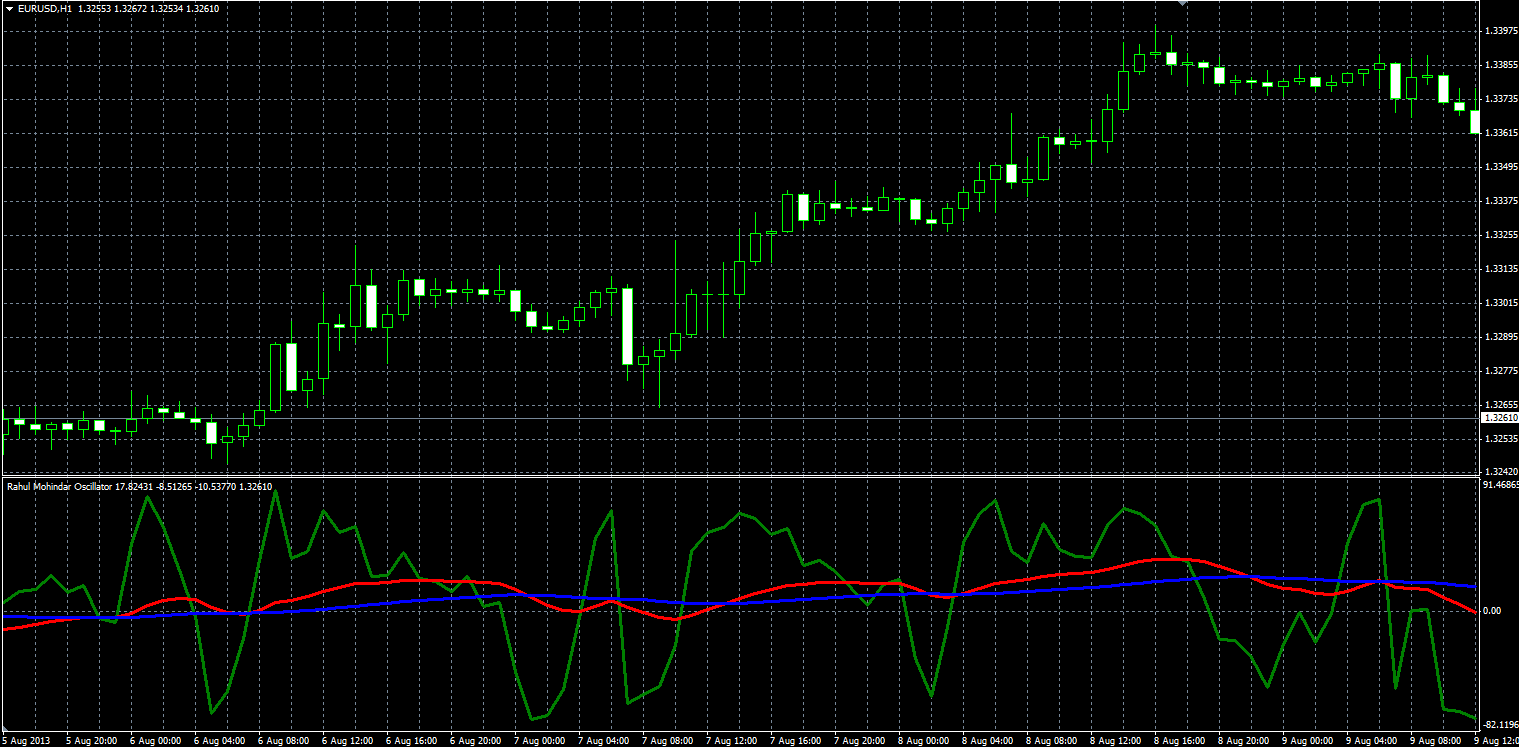This screenshot has height=747, width=1519.
Task: Click the EURUSD,H1 symbol title
Action: point(43,8)
